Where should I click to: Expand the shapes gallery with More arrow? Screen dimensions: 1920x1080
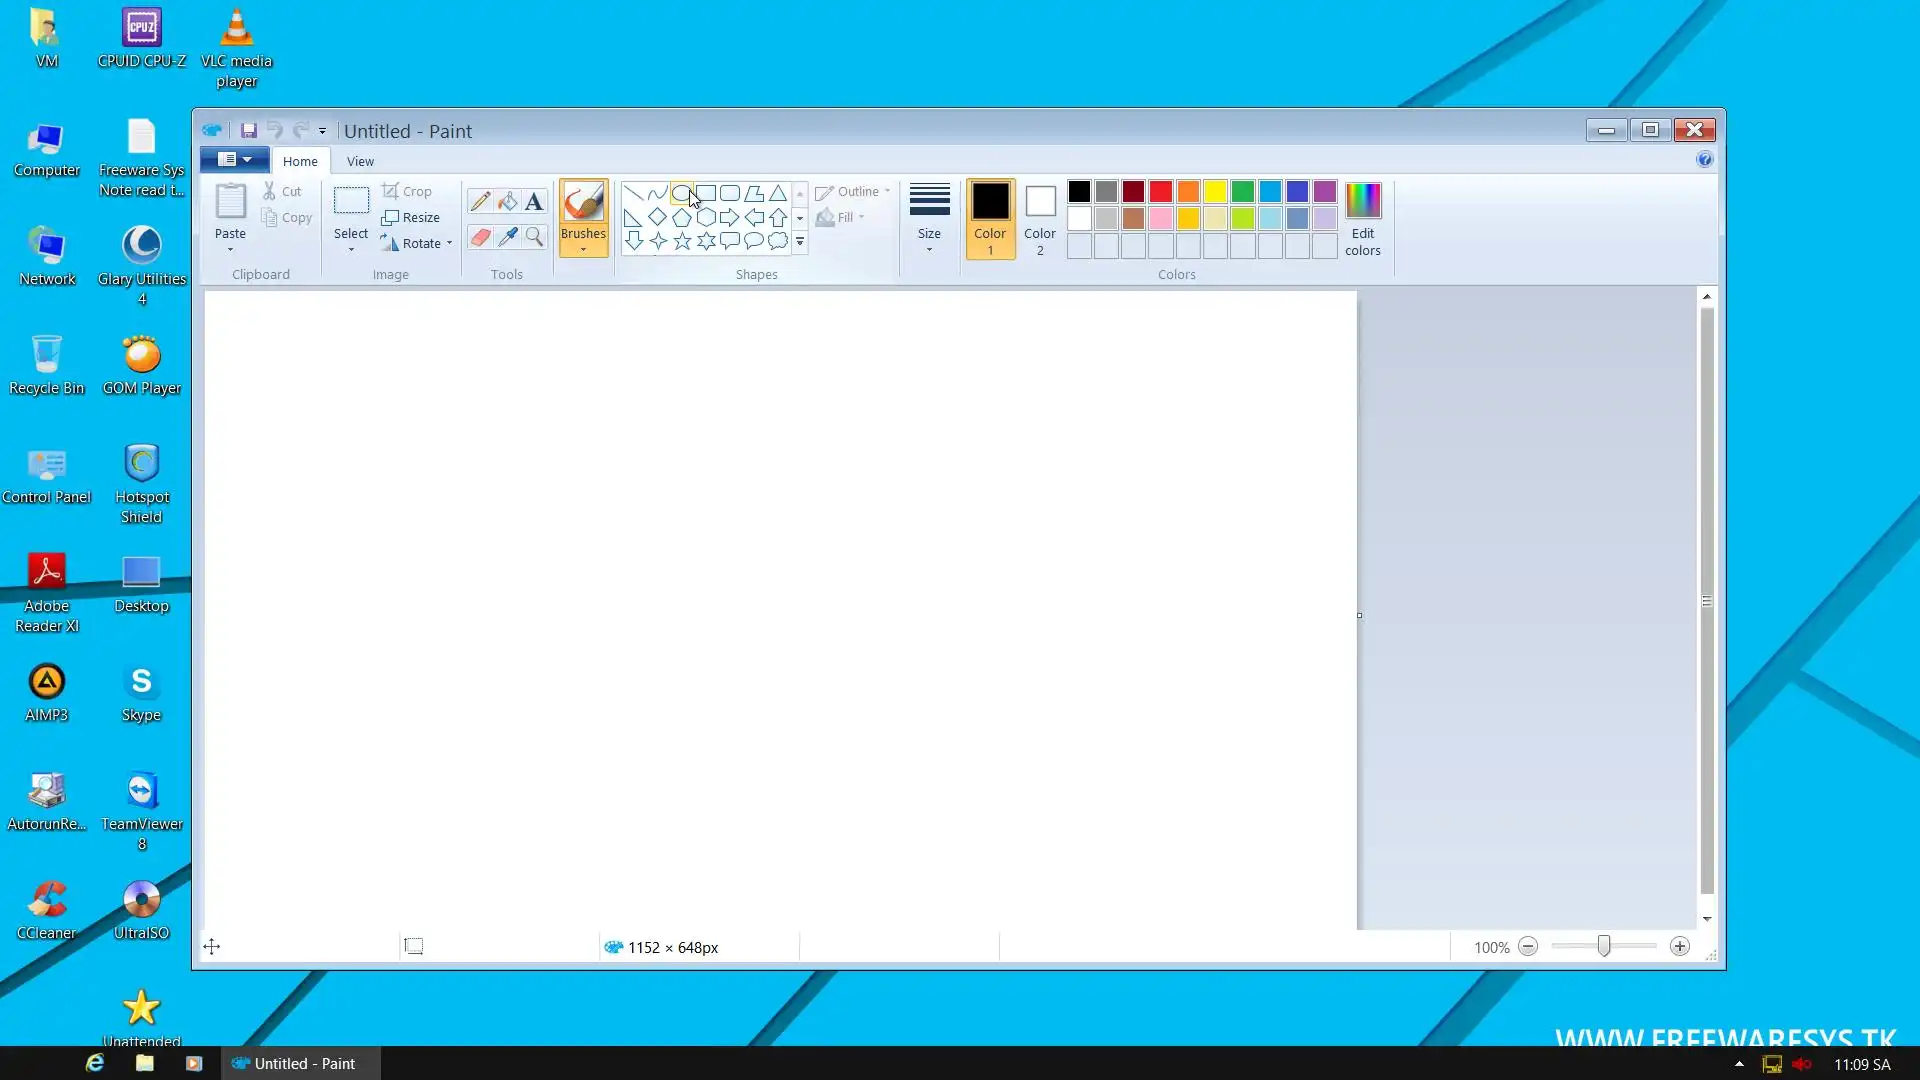point(800,242)
